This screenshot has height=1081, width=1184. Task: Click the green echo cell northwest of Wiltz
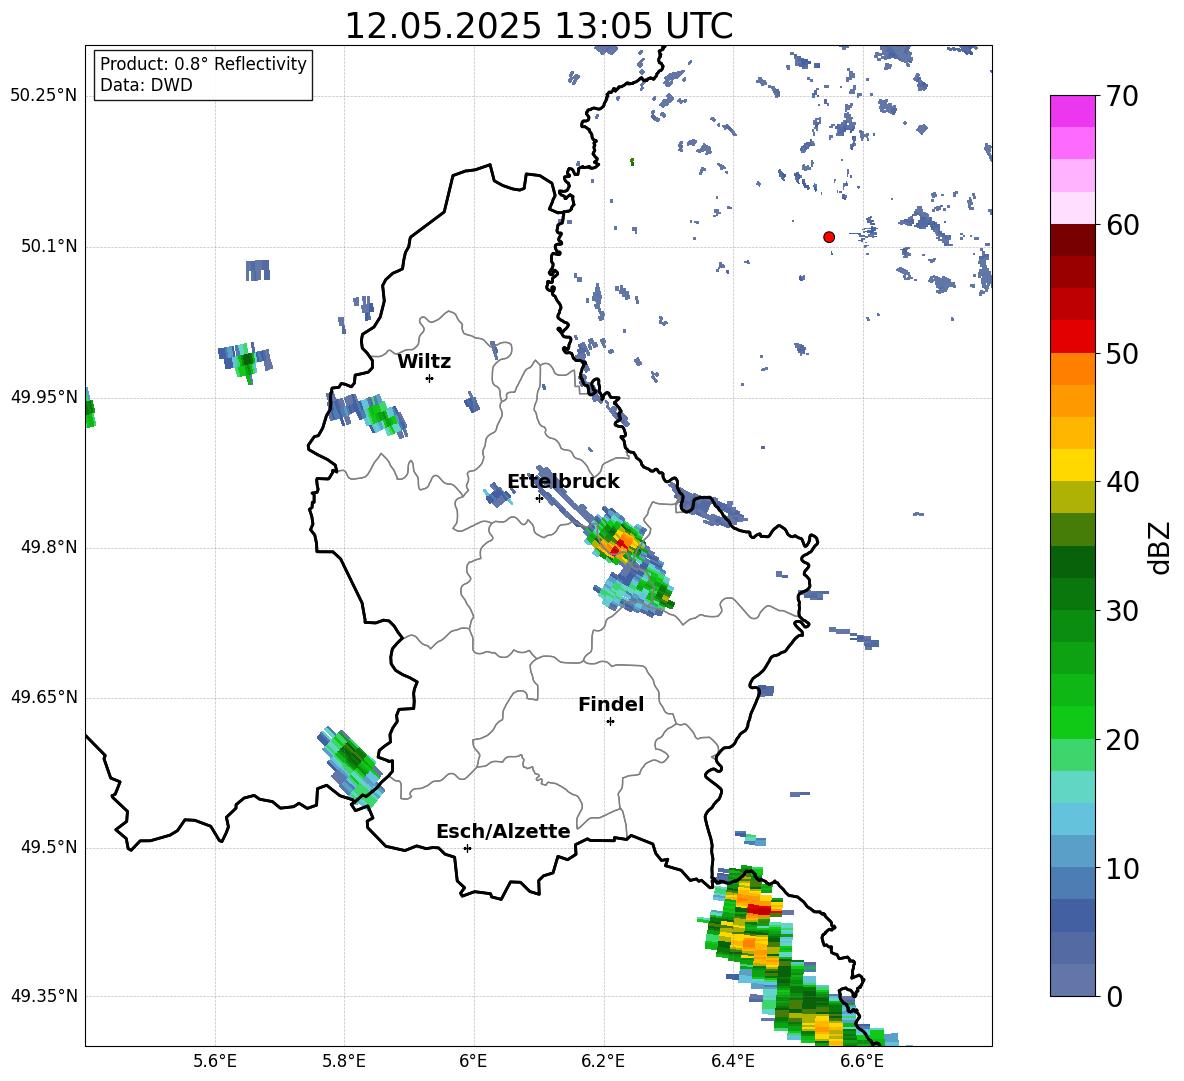pos(245,362)
